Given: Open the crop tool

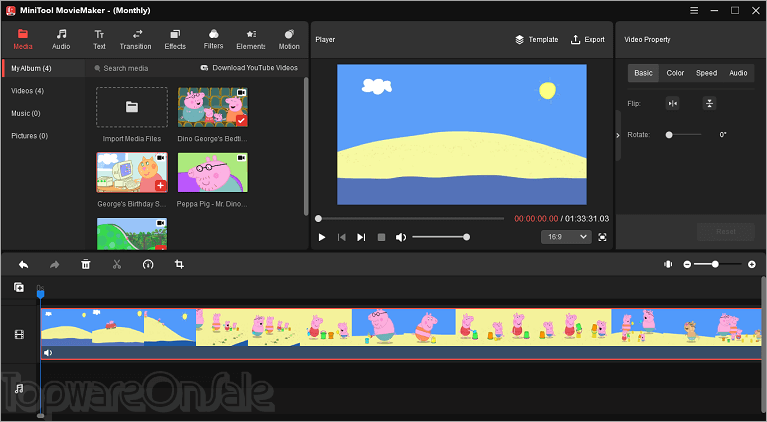Looking at the screenshot, I should pos(180,265).
